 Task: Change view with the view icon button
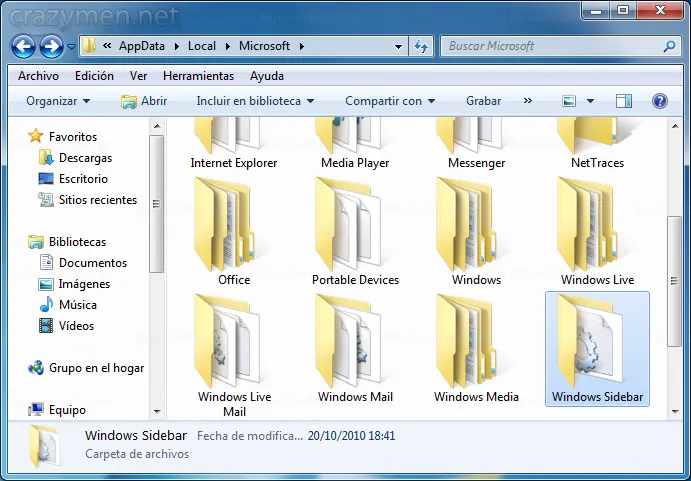pos(569,101)
